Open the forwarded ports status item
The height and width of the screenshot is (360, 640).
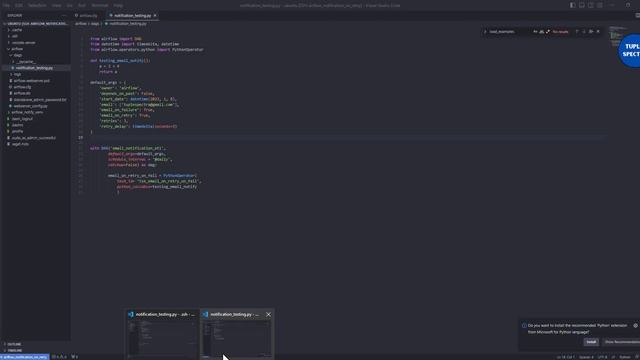tap(74, 357)
